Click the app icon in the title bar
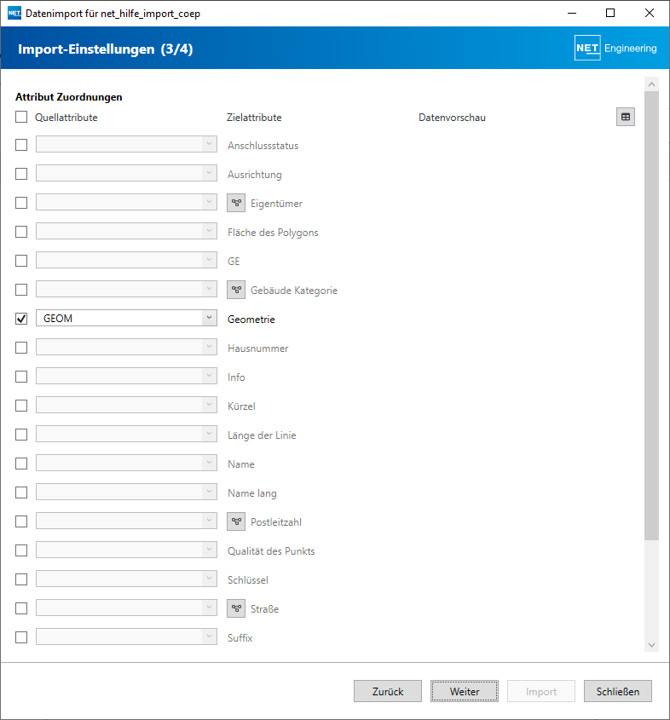670x720 pixels. click(x=14, y=13)
